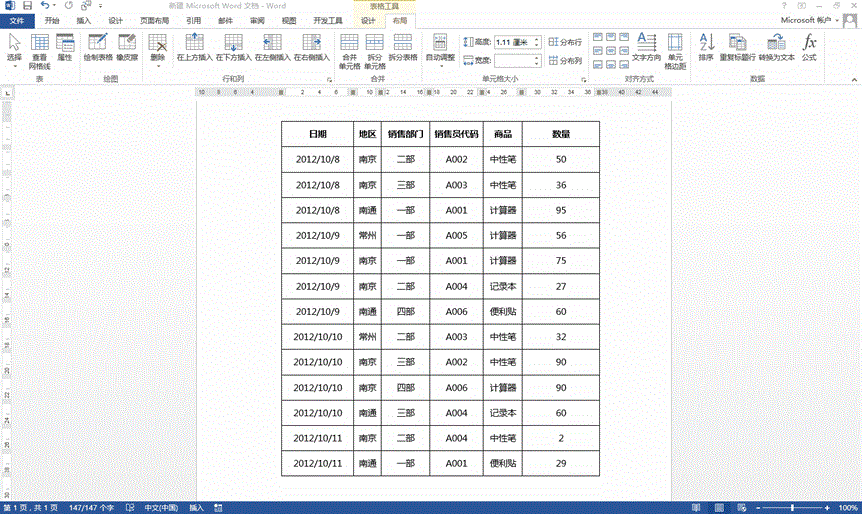The width and height of the screenshot is (862, 514).
Task: Insert row above (在上方插入)
Action: [194, 46]
